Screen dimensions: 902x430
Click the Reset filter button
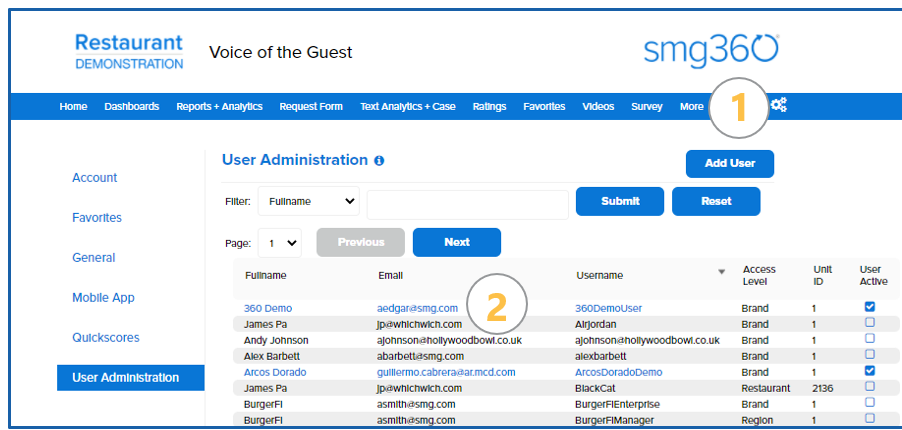tap(715, 201)
